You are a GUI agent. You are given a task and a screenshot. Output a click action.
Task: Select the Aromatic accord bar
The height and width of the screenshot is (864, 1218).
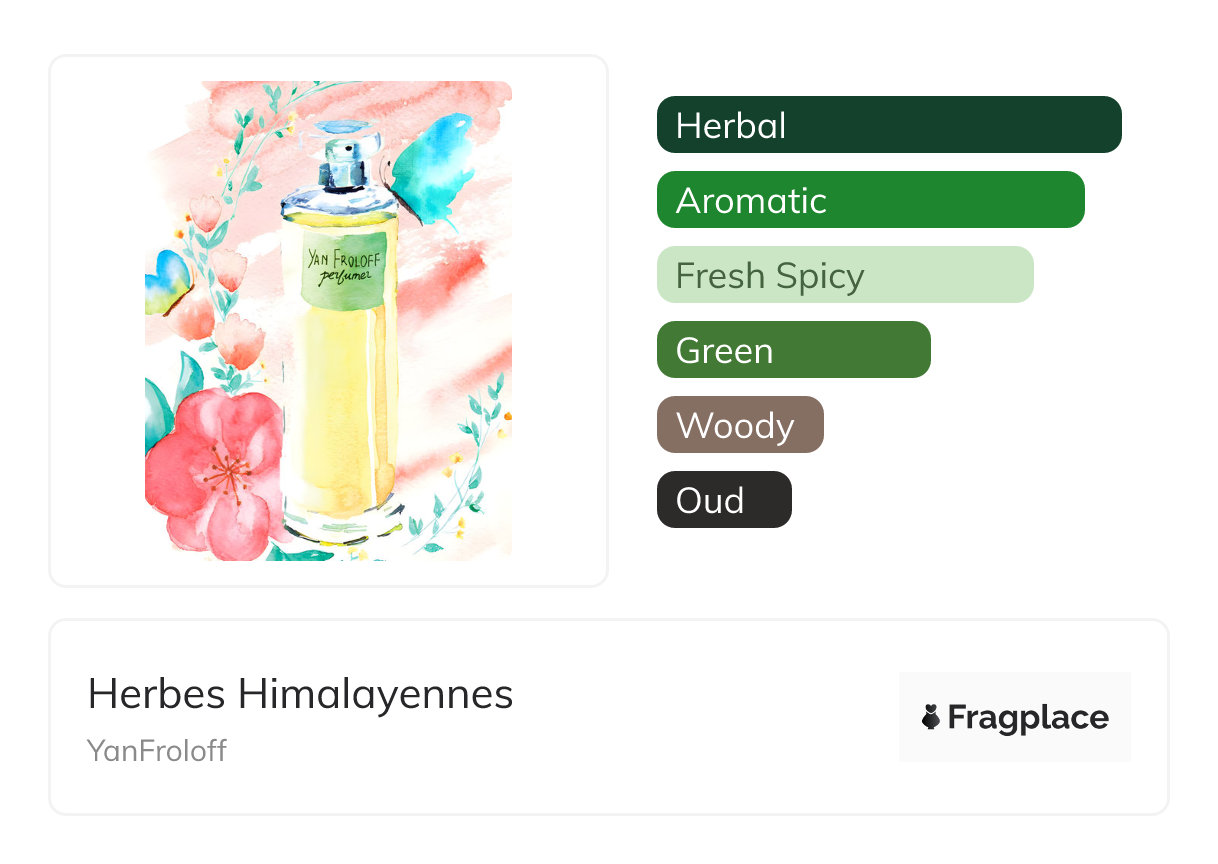[870, 200]
